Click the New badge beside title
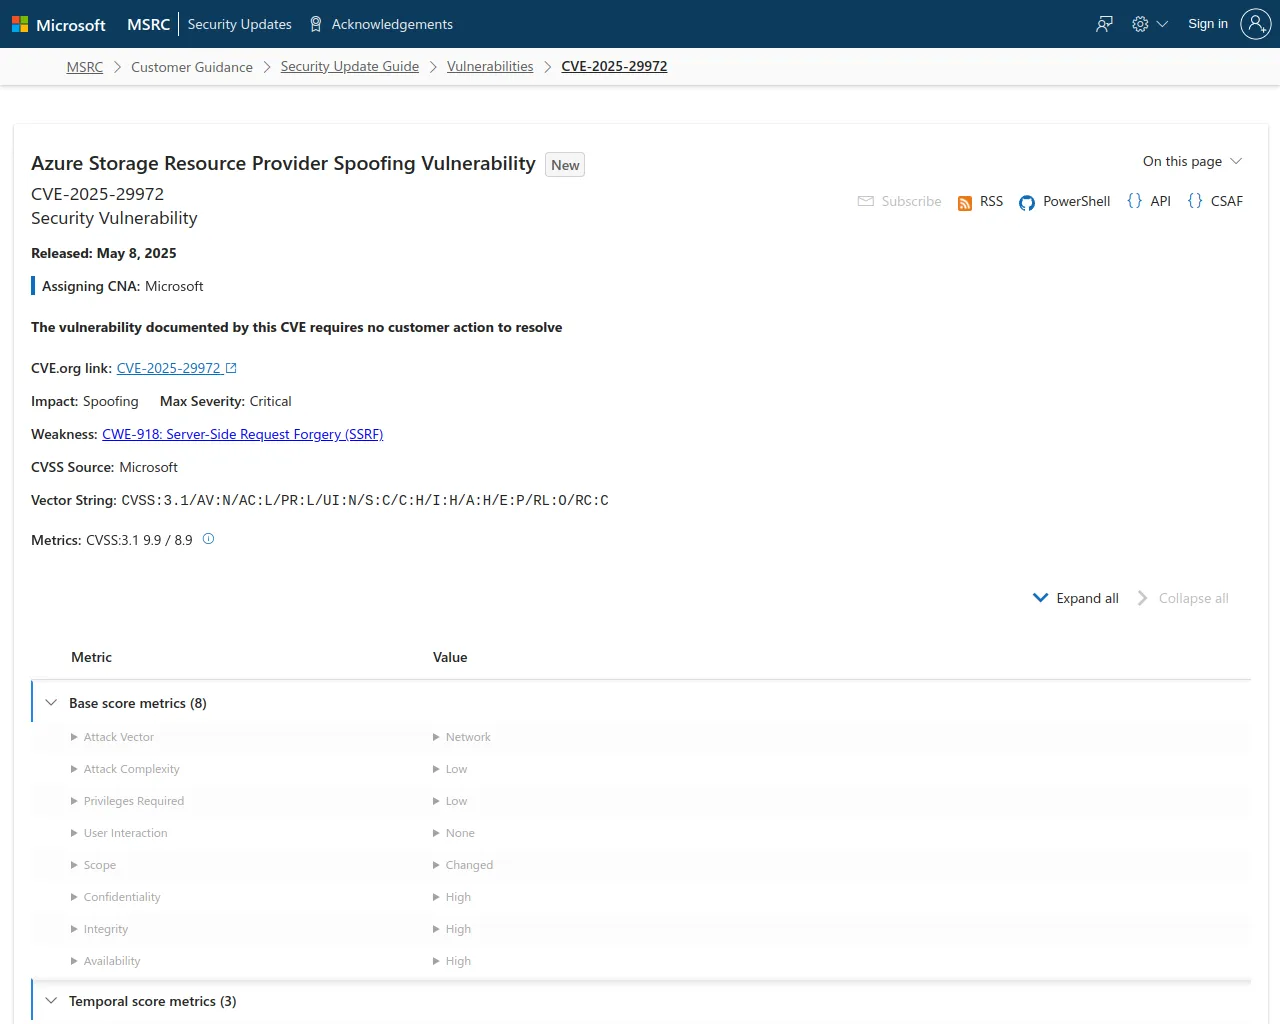This screenshot has width=1280, height=1024. coord(565,165)
